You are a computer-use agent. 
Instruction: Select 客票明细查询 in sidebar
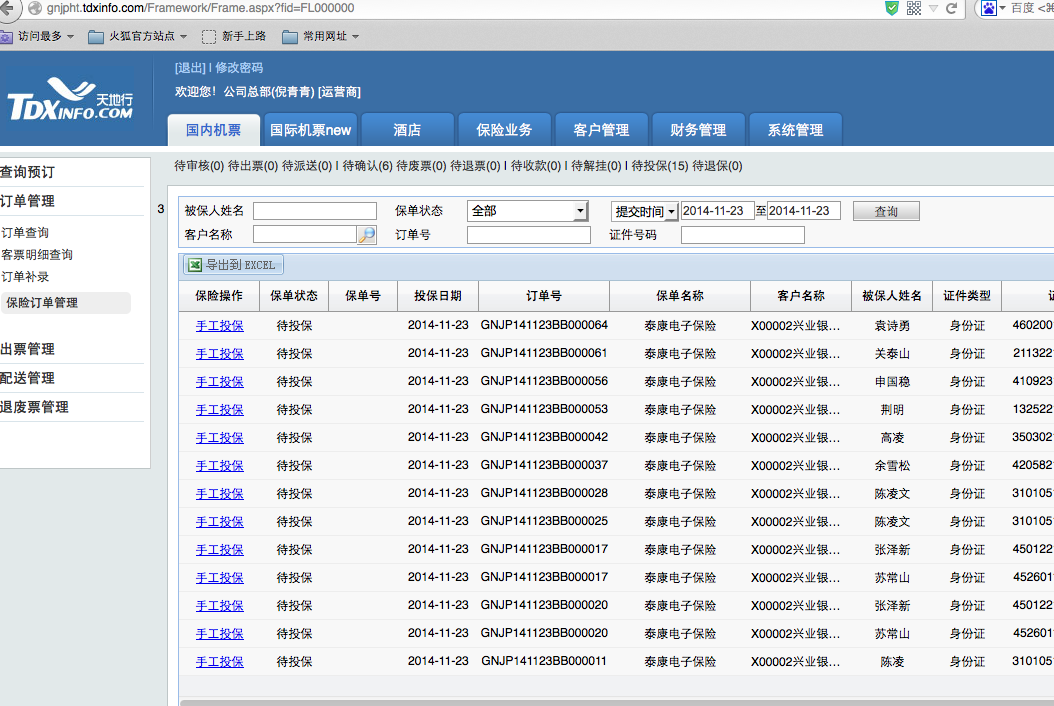(x=37, y=255)
